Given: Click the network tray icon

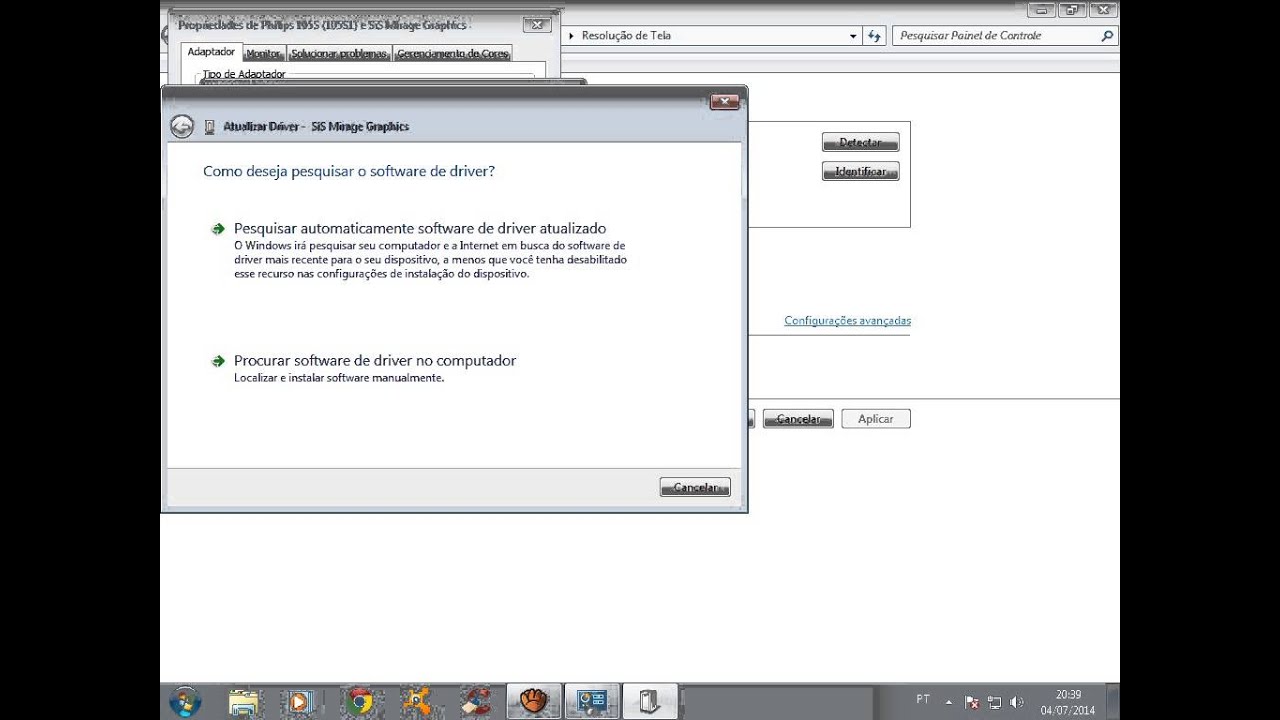Looking at the screenshot, I should pos(994,702).
